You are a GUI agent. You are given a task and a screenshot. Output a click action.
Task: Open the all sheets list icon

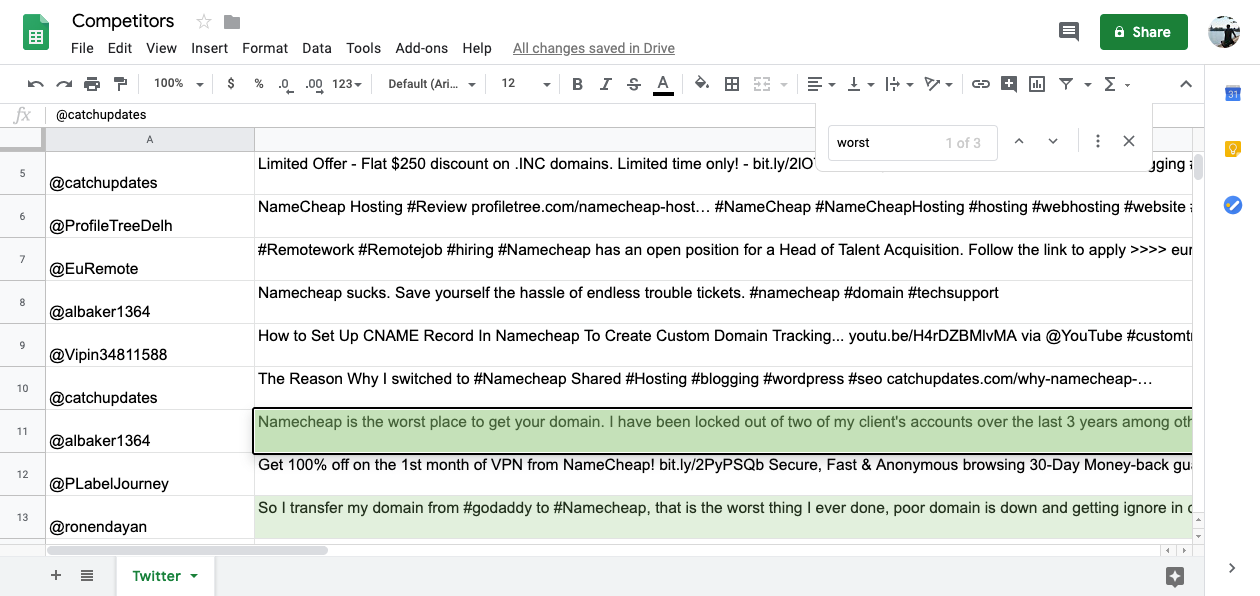(x=87, y=575)
